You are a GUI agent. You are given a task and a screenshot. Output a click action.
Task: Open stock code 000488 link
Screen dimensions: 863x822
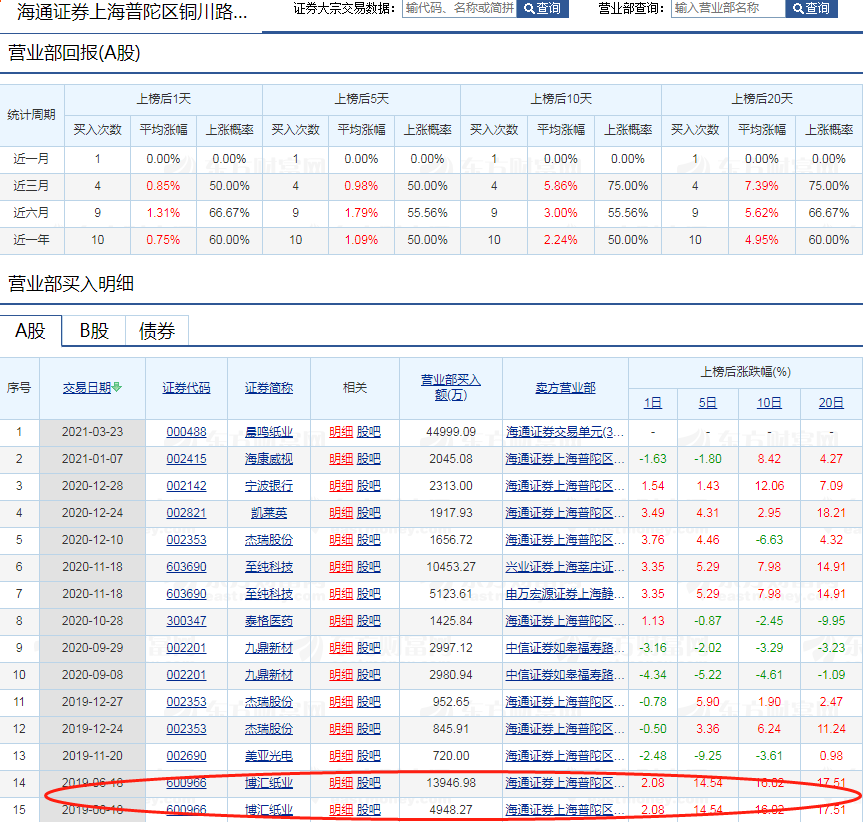187,432
